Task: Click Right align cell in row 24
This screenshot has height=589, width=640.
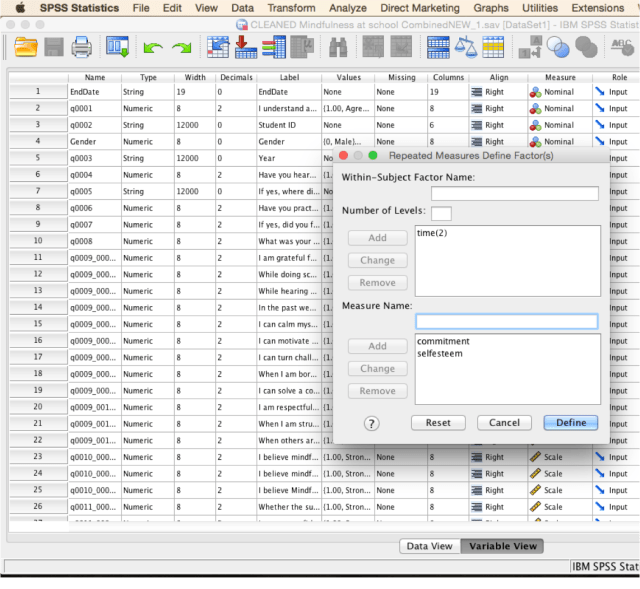Action: 498,474
